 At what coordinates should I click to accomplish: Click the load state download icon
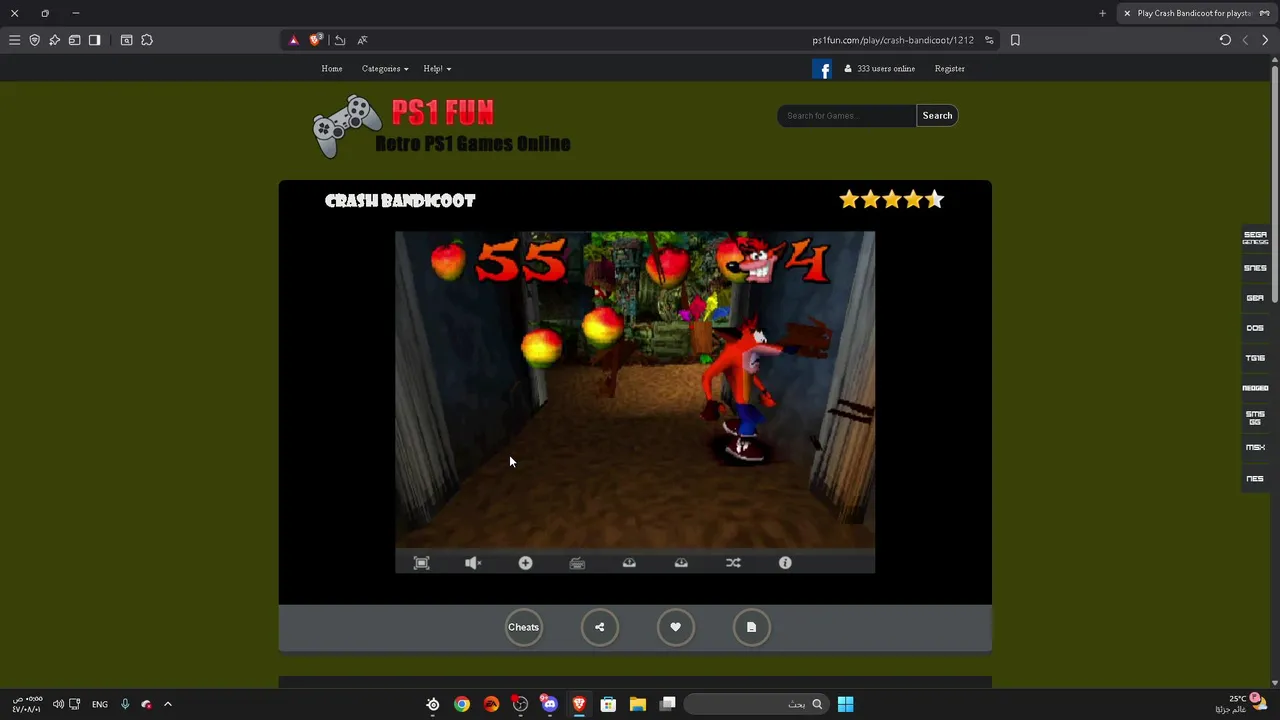(681, 563)
